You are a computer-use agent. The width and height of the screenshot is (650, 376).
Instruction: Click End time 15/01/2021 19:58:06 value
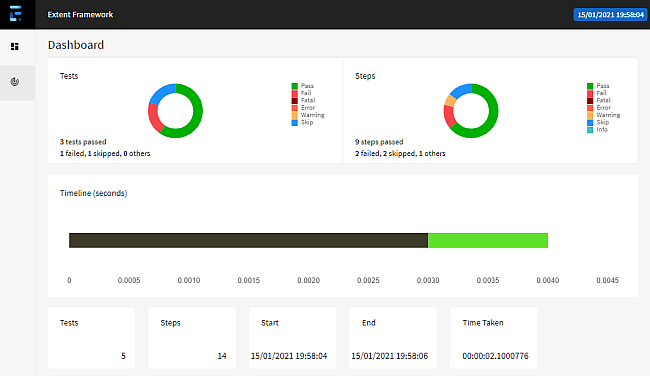390,356
